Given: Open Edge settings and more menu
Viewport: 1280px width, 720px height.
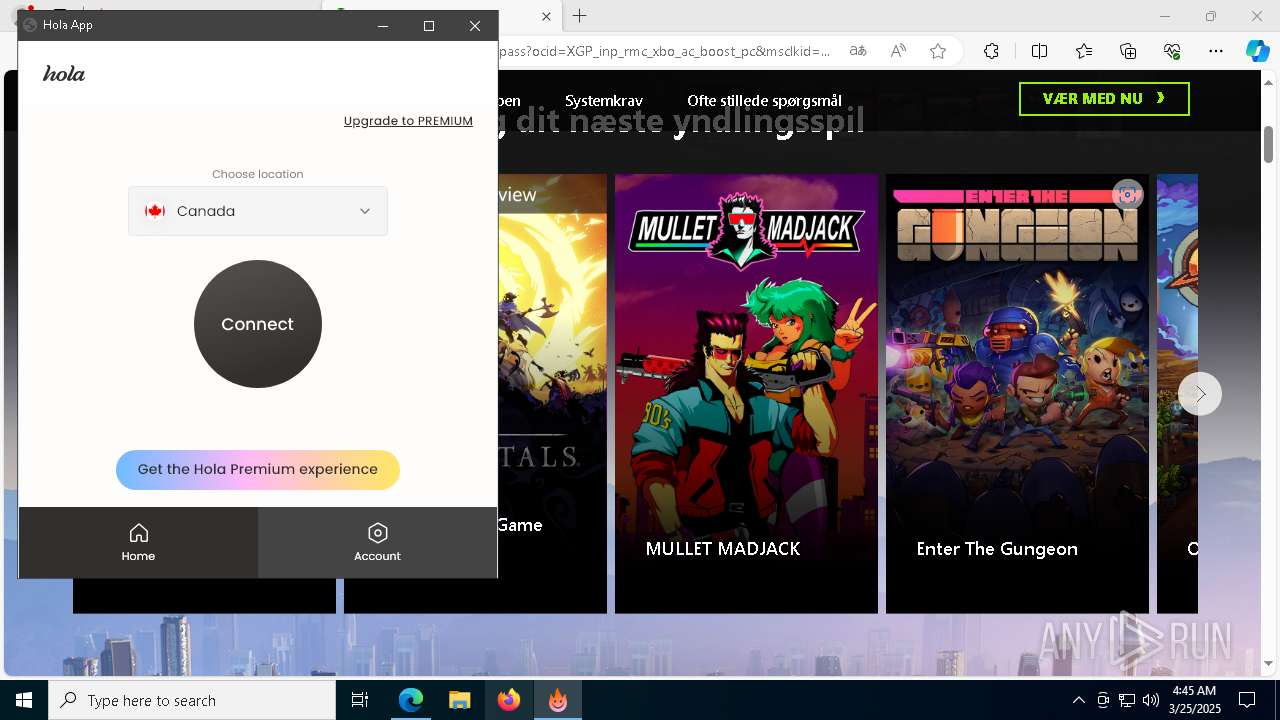Looking at the screenshot, I should 1216,51.
